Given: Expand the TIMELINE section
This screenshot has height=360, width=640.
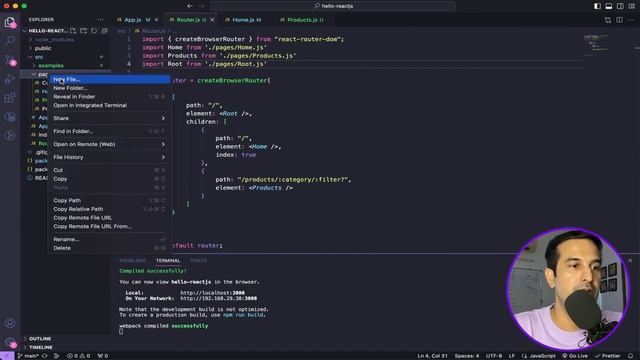Looking at the screenshot, I should 65,347.
